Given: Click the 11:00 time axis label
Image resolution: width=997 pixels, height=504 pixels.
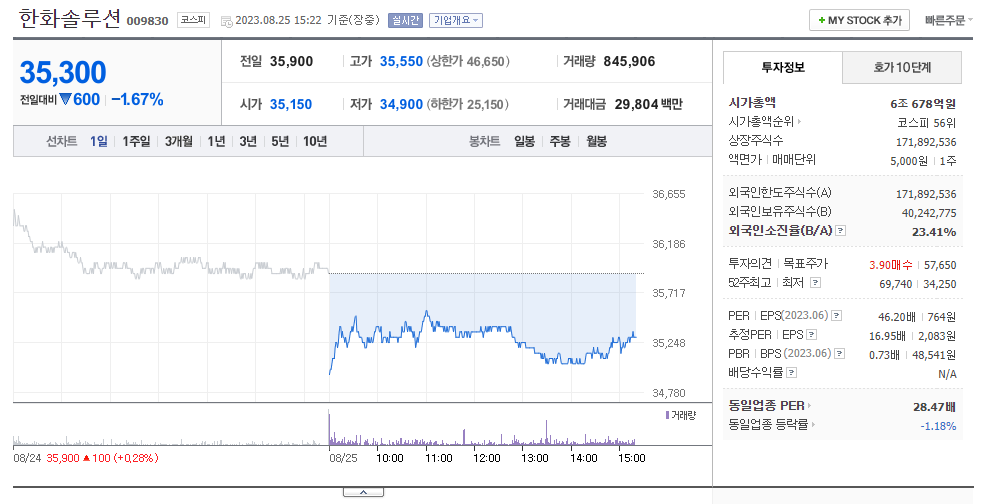Looking at the screenshot, I should coord(439,458).
